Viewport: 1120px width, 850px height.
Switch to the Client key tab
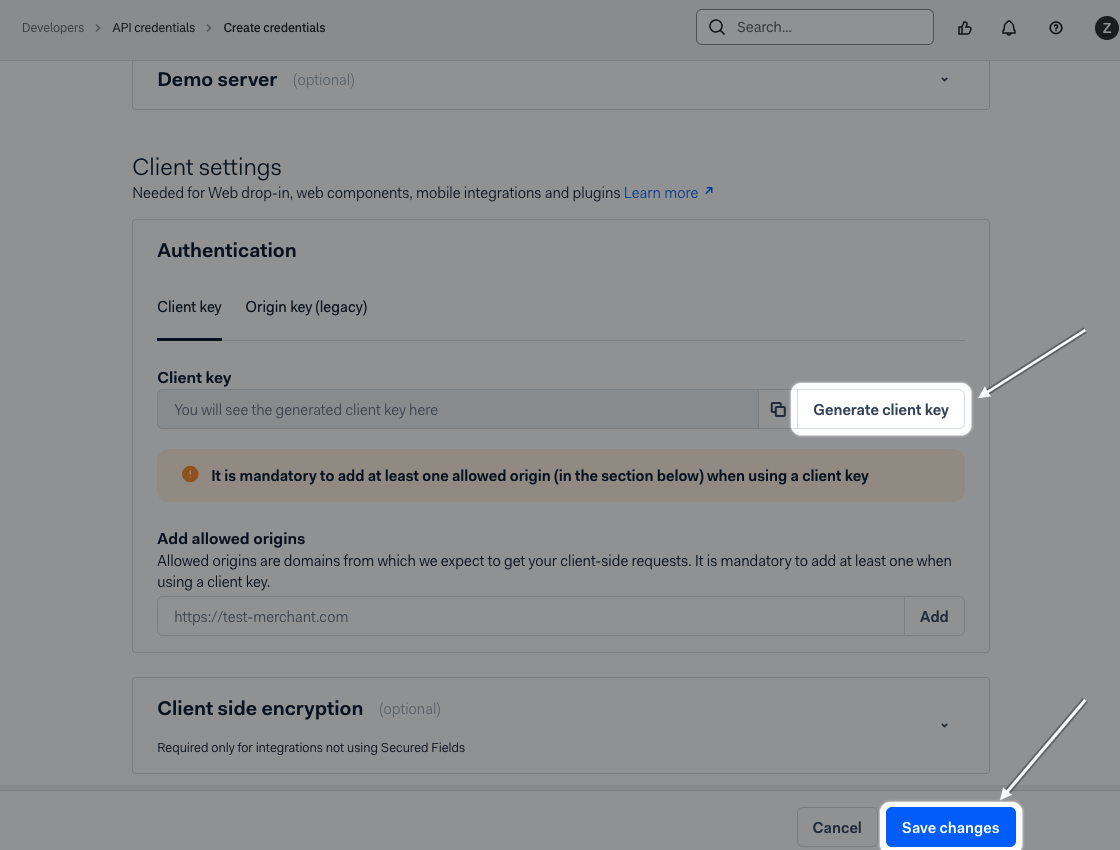pos(189,307)
